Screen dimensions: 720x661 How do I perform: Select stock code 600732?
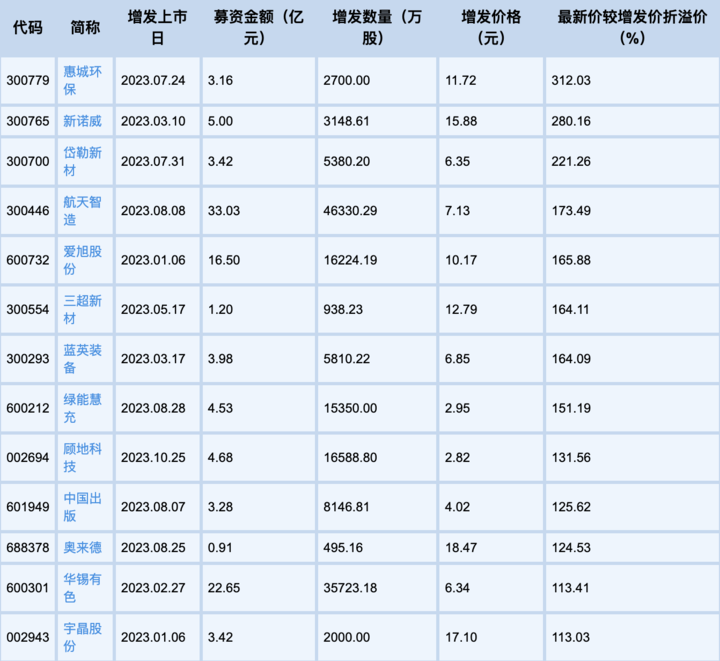tap(28, 260)
